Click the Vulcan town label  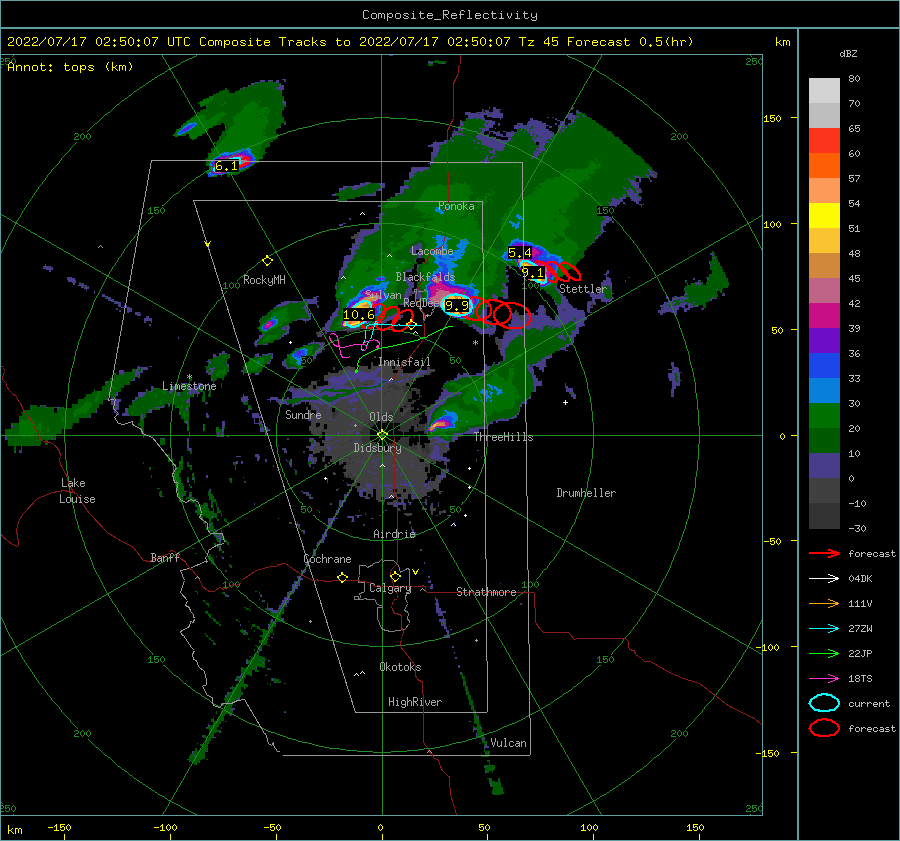508,742
